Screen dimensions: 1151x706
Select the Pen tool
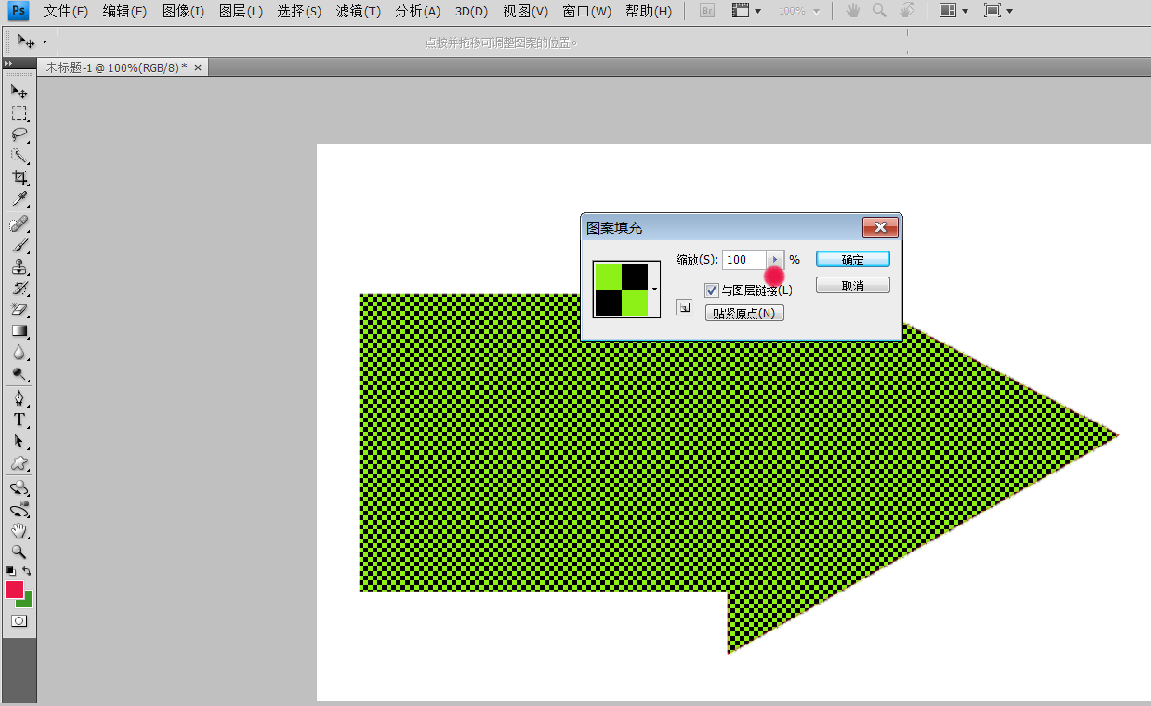[19, 399]
